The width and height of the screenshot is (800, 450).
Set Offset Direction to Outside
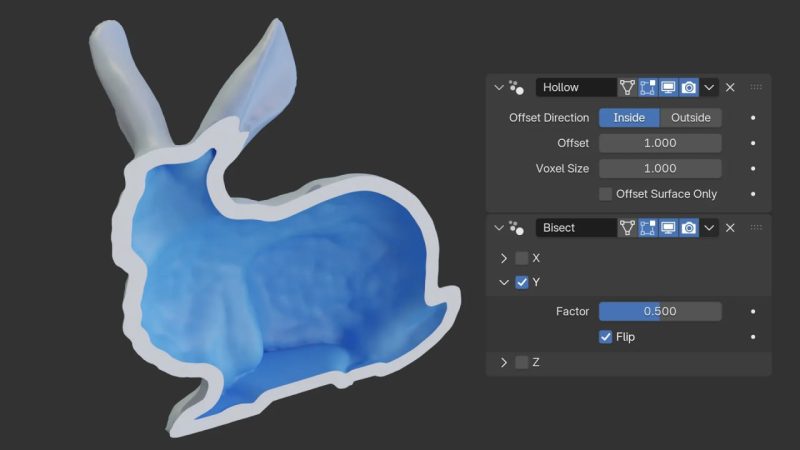tap(690, 118)
